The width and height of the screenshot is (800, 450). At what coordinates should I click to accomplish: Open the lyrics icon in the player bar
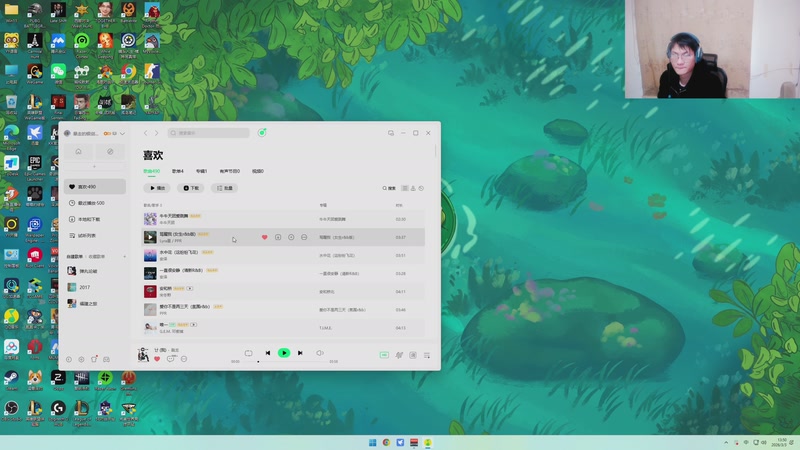coord(413,355)
